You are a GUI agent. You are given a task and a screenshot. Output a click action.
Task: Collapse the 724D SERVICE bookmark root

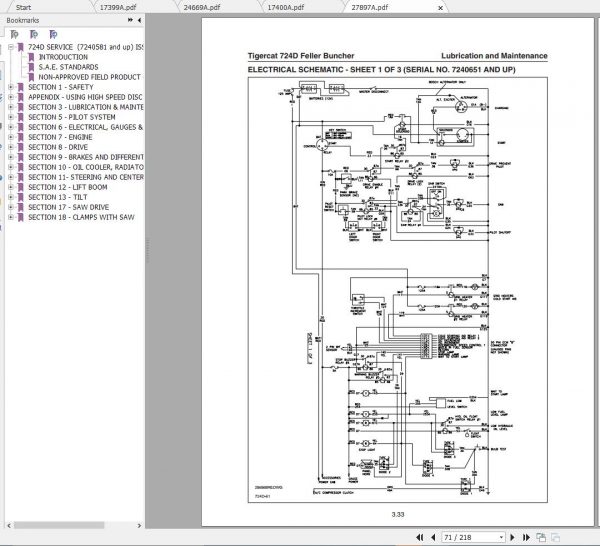[x=11, y=47]
